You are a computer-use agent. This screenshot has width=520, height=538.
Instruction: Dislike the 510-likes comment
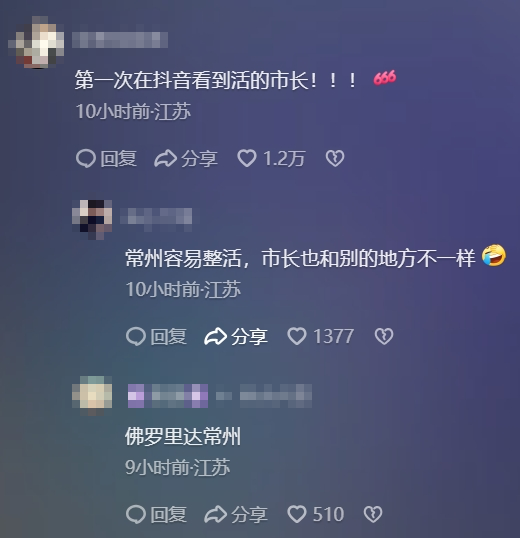pyautogui.click(x=373, y=514)
